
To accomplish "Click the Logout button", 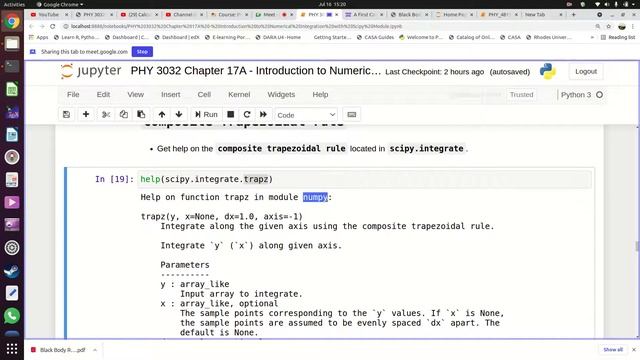I will pyautogui.click(x=586, y=71).
